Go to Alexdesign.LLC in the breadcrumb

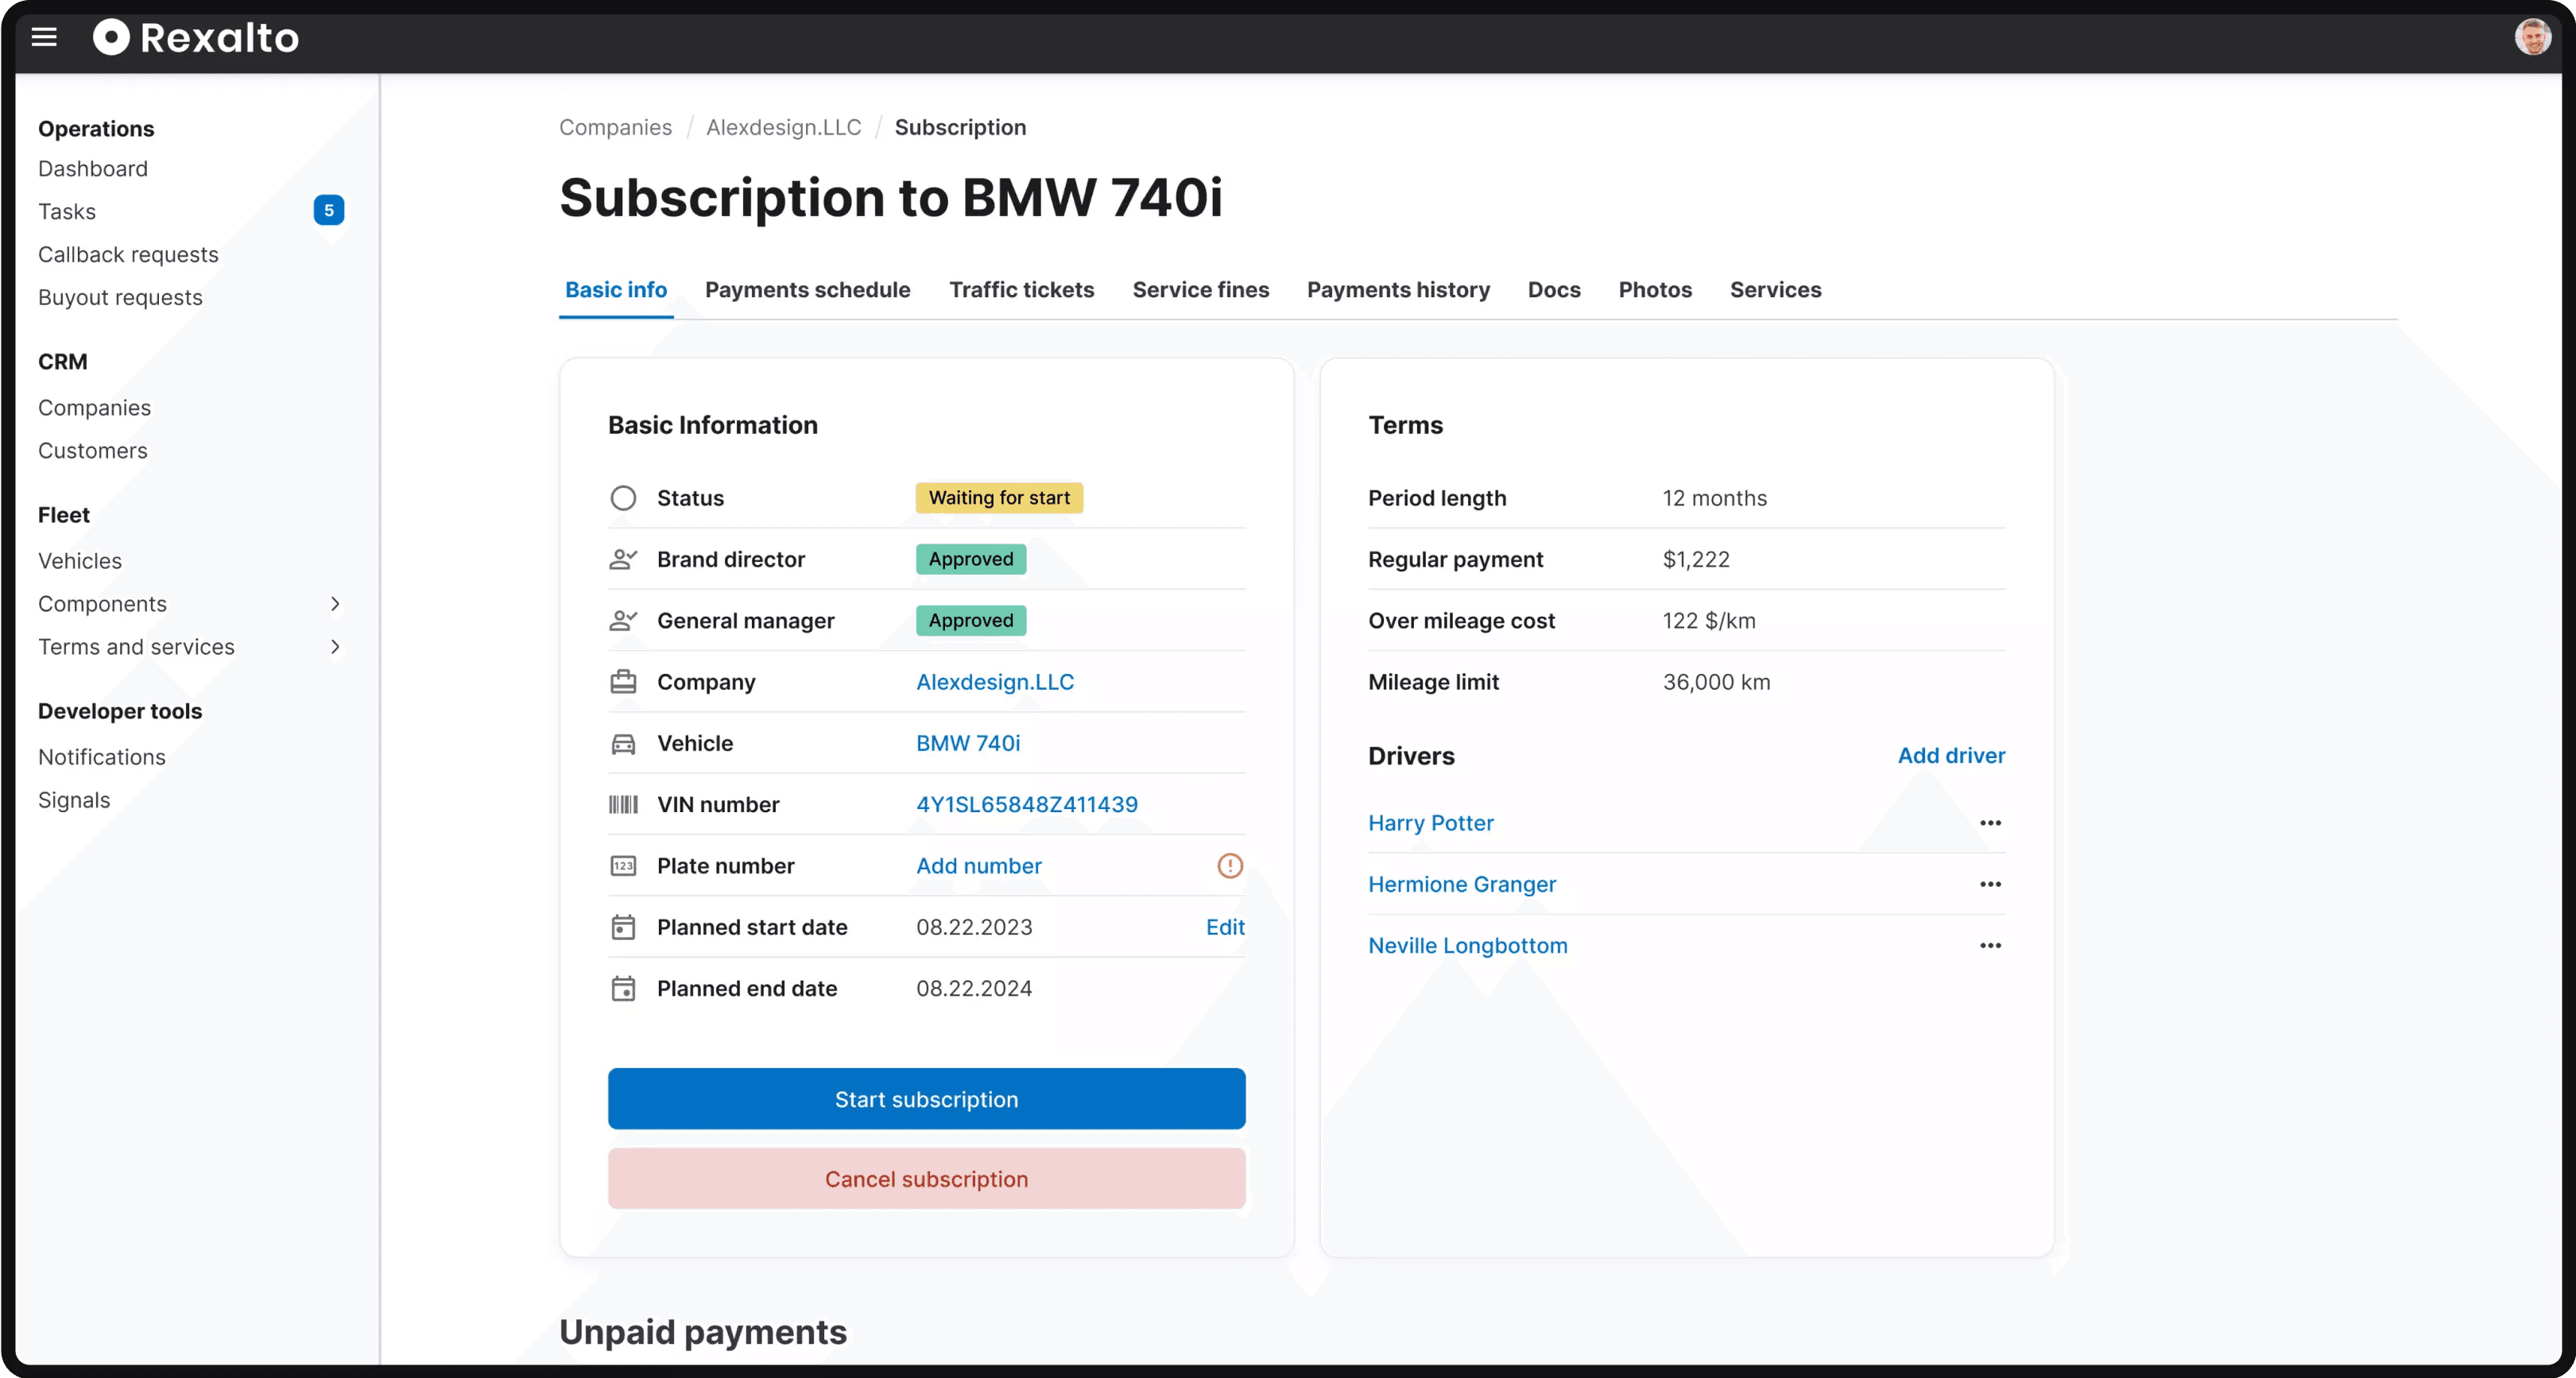783,127
